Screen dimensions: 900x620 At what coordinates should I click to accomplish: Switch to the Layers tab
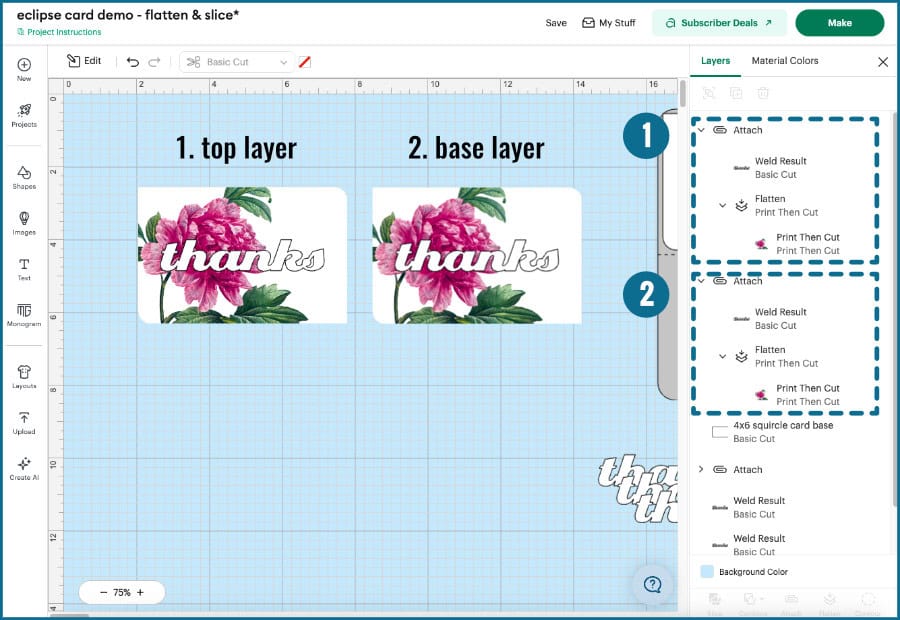715,61
